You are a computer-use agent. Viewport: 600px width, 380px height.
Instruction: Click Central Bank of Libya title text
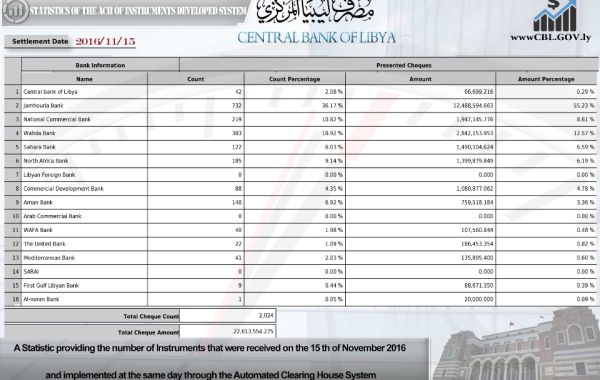click(316, 38)
